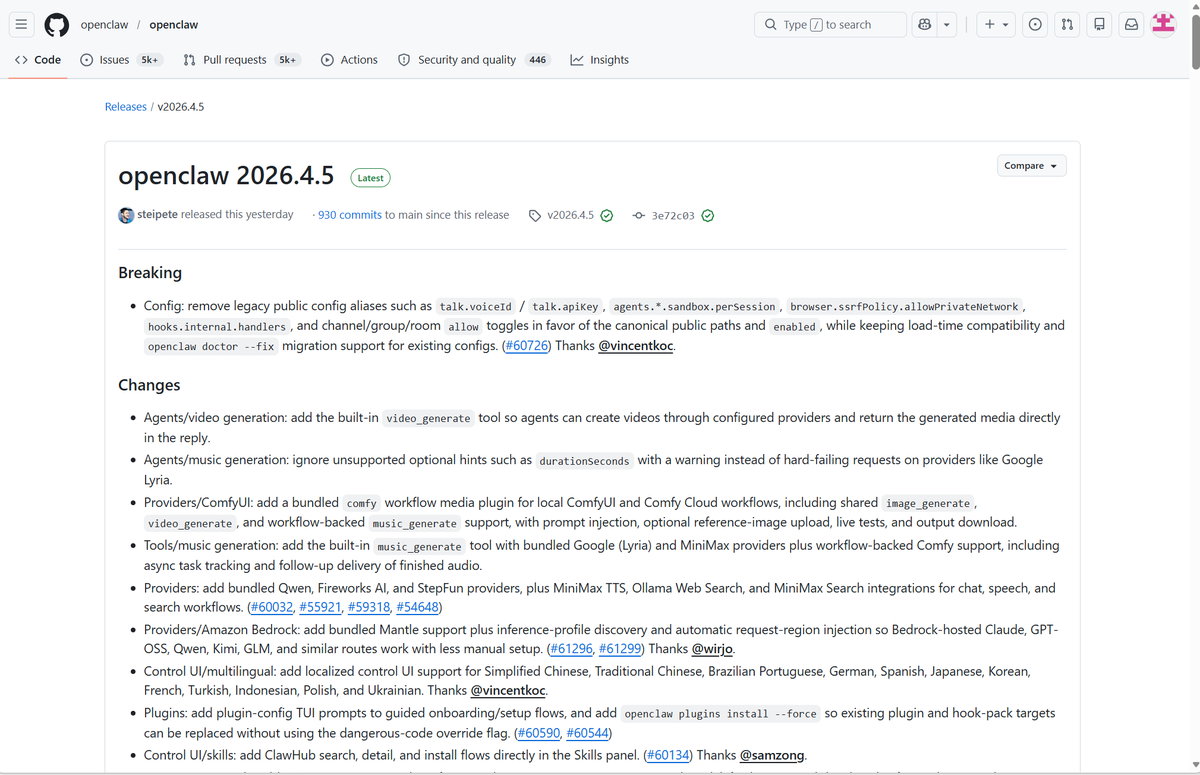Click the openclaw plugins install --force code
Image resolution: width=1200 pixels, height=775 pixels.
pyautogui.click(x=720, y=714)
